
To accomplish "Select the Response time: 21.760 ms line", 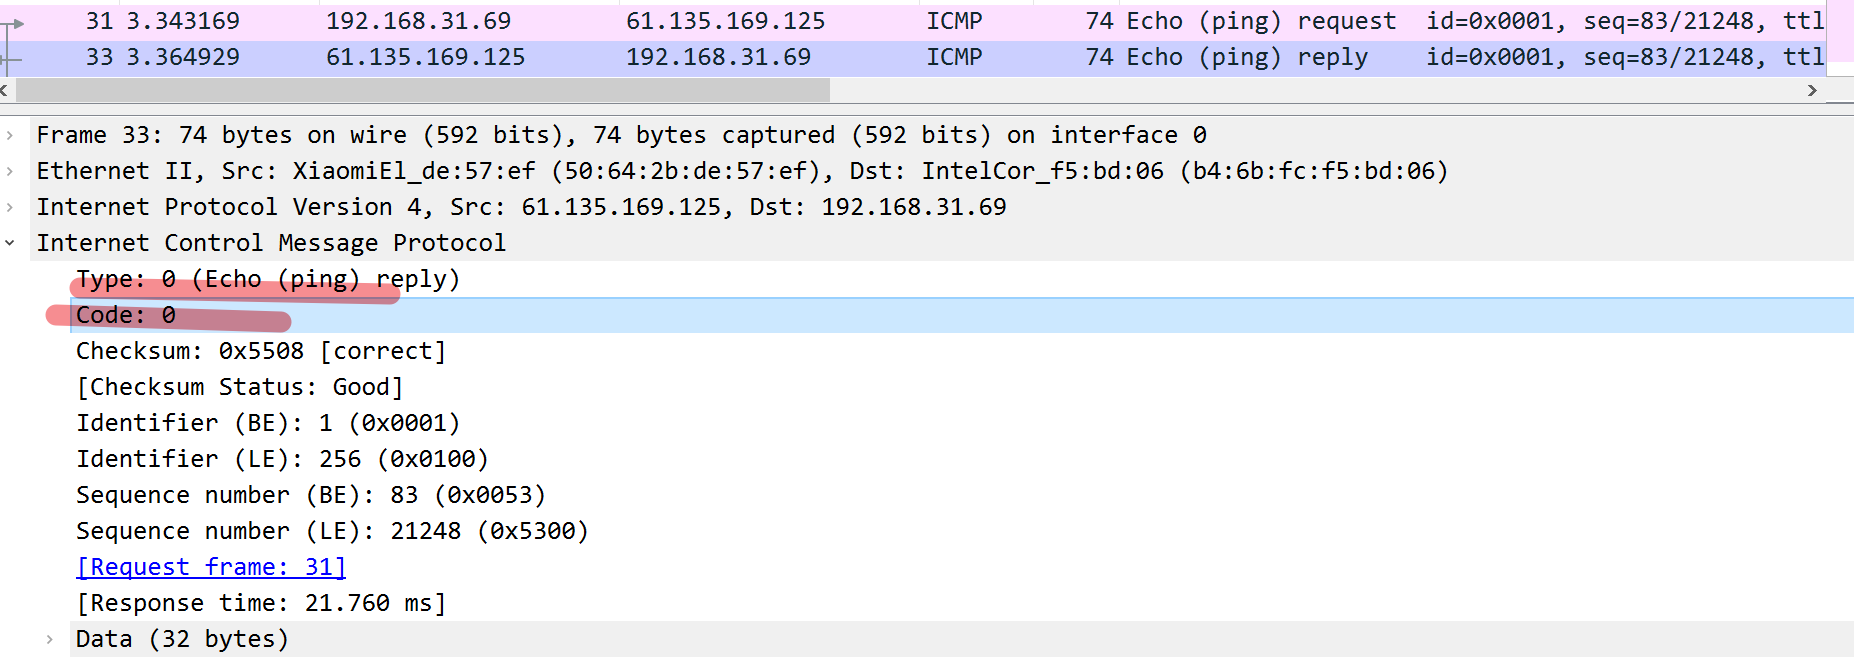I will click(260, 603).
